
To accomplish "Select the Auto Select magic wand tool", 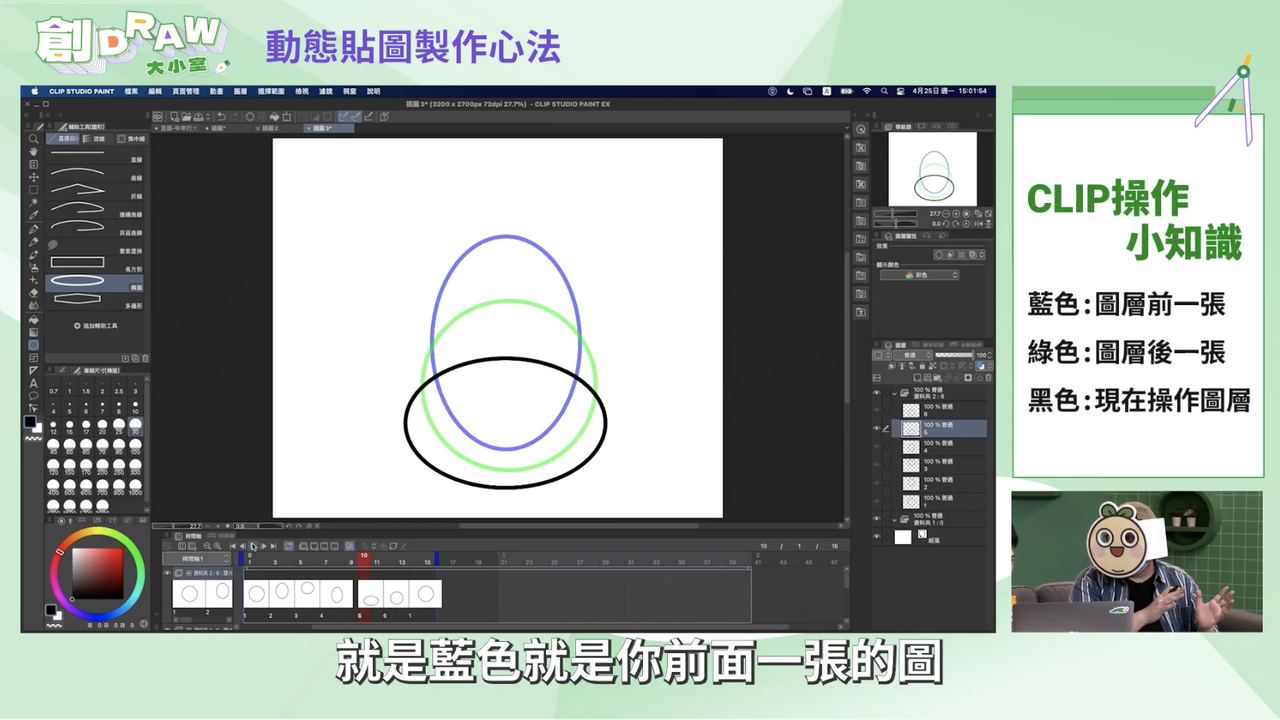I will (34, 203).
